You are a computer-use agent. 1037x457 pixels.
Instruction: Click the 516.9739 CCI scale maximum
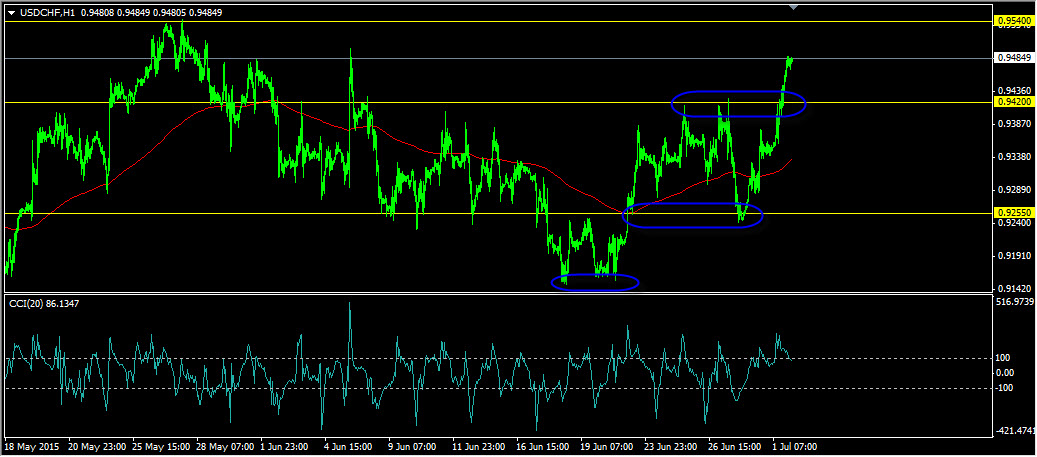(x=1013, y=301)
